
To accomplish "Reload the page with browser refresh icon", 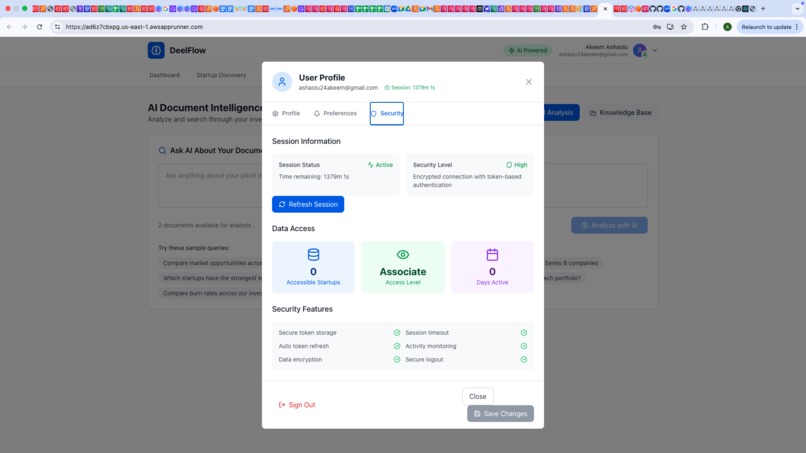I will tap(40, 27).
